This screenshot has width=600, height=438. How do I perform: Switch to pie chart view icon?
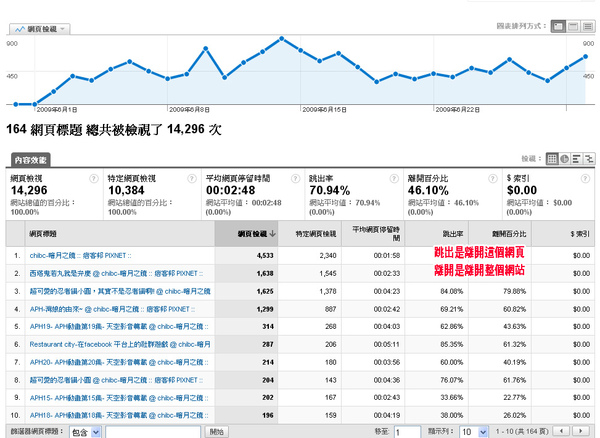tap(564, 159)
